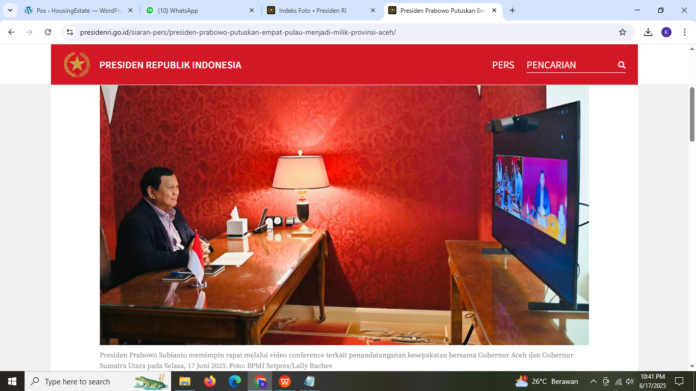Open a new browser tab

pos(512,10)
